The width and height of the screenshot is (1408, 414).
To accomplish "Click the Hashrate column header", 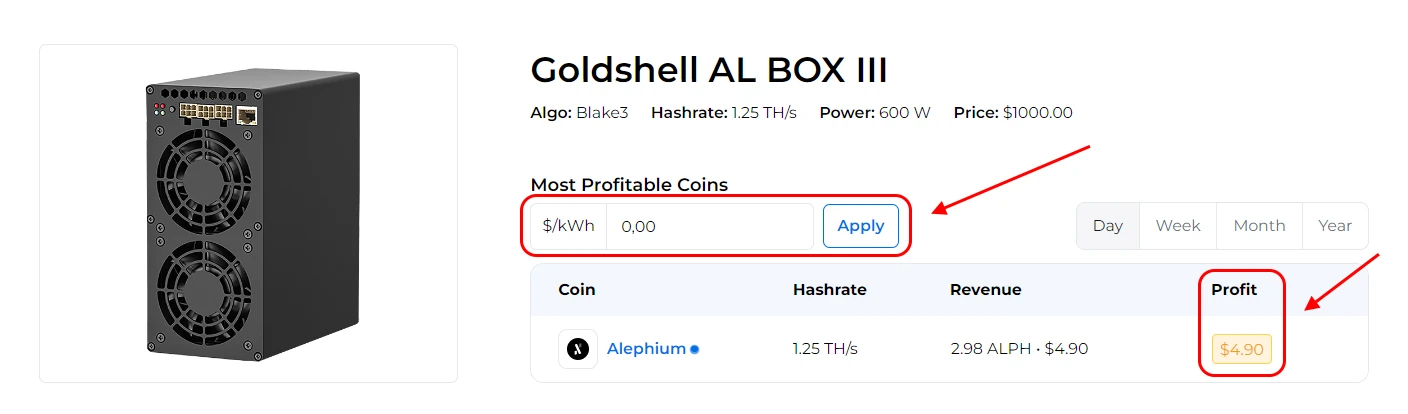I will [830, 290].
